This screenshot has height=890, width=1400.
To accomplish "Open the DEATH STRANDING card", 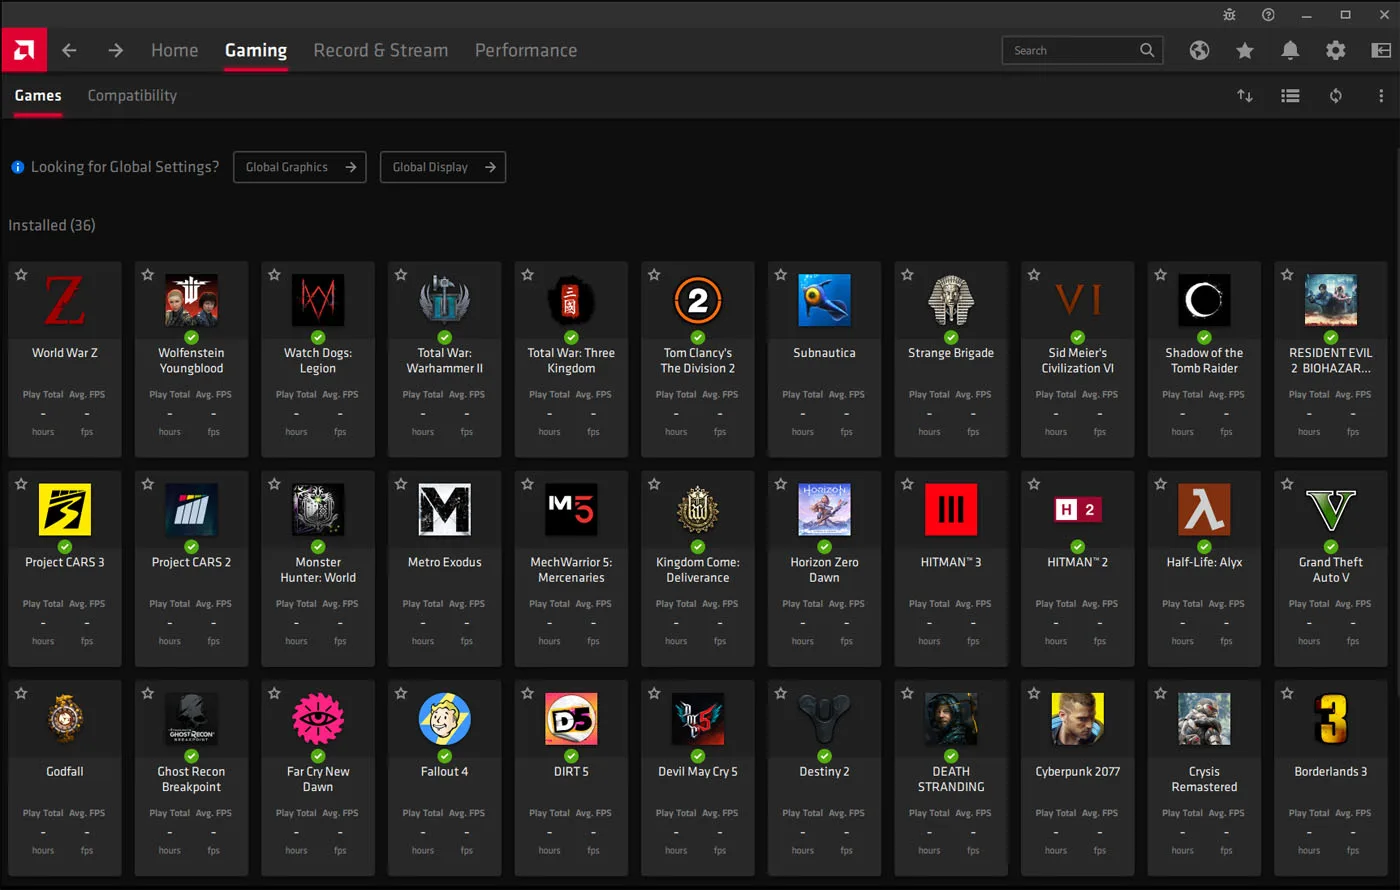I will [x=951, y=778].
